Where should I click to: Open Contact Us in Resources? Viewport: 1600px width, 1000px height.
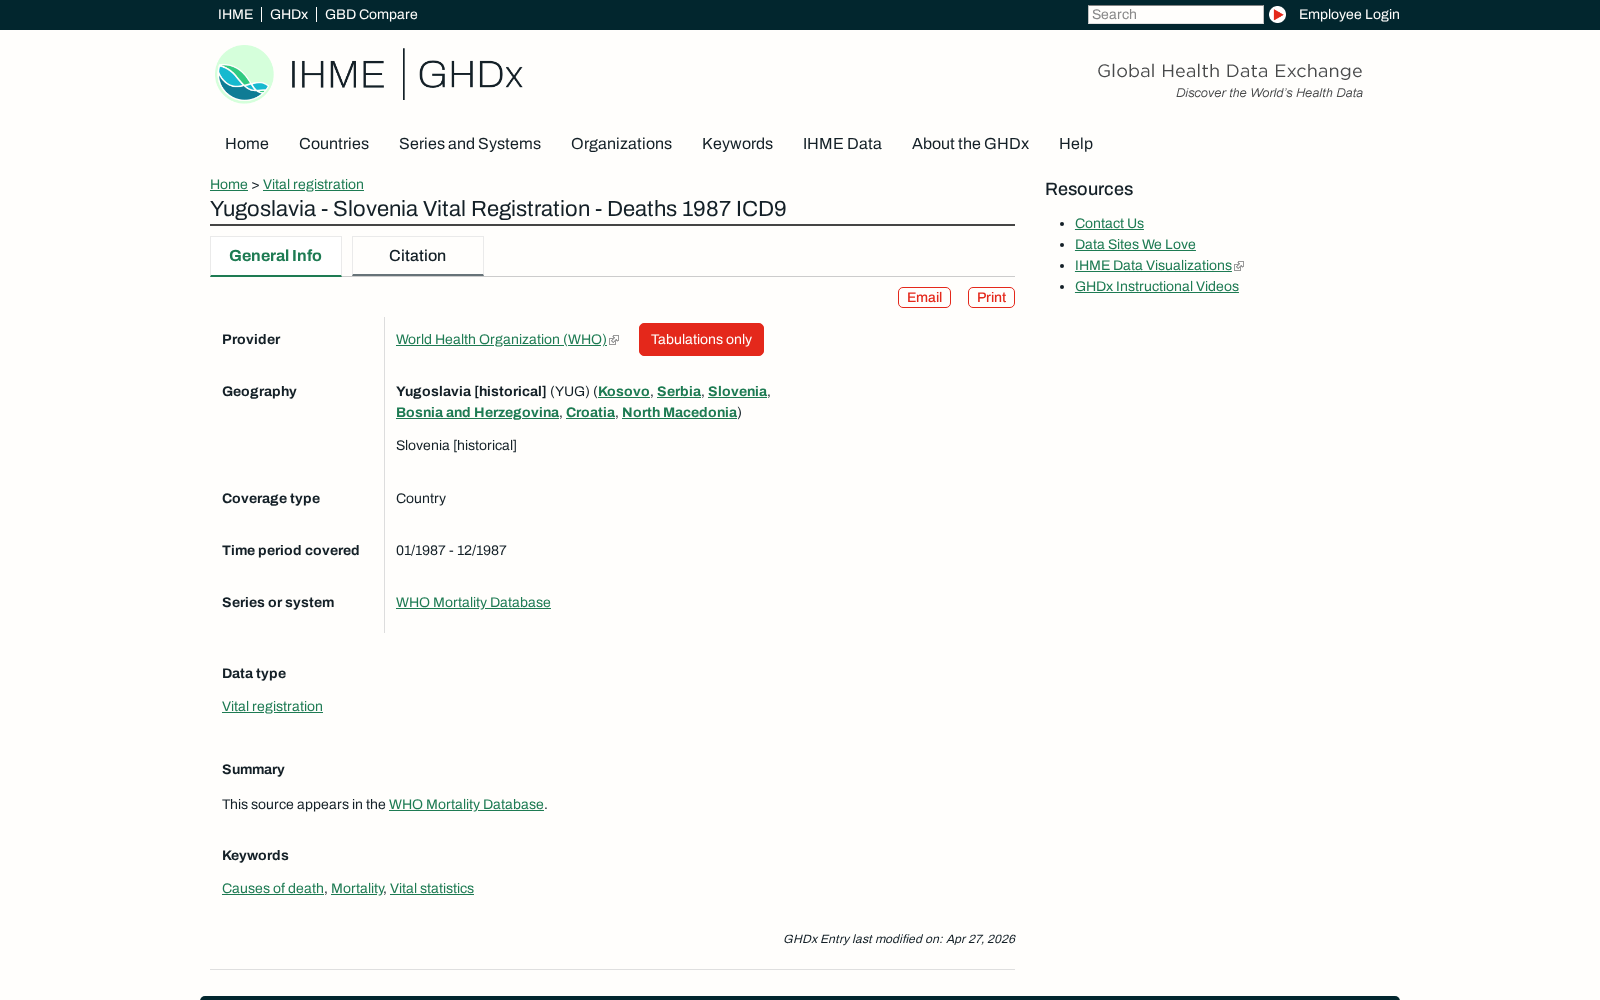1109,224
